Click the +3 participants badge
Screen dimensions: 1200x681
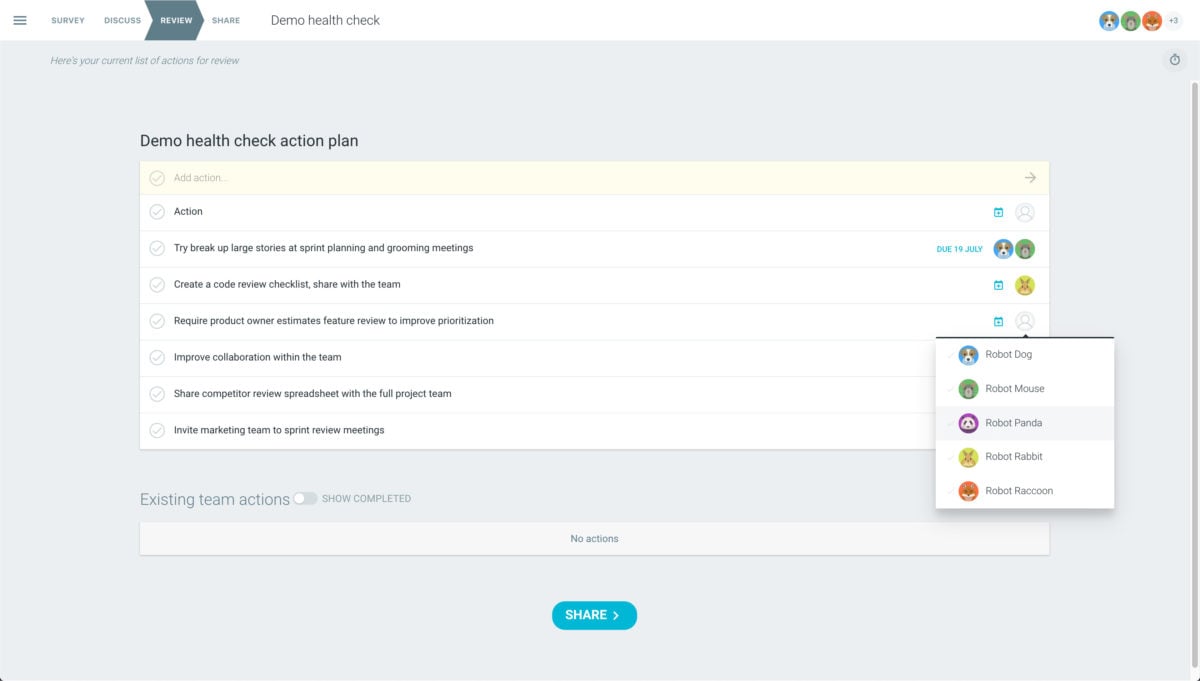pyautogui.click(x=1174, y=21)
